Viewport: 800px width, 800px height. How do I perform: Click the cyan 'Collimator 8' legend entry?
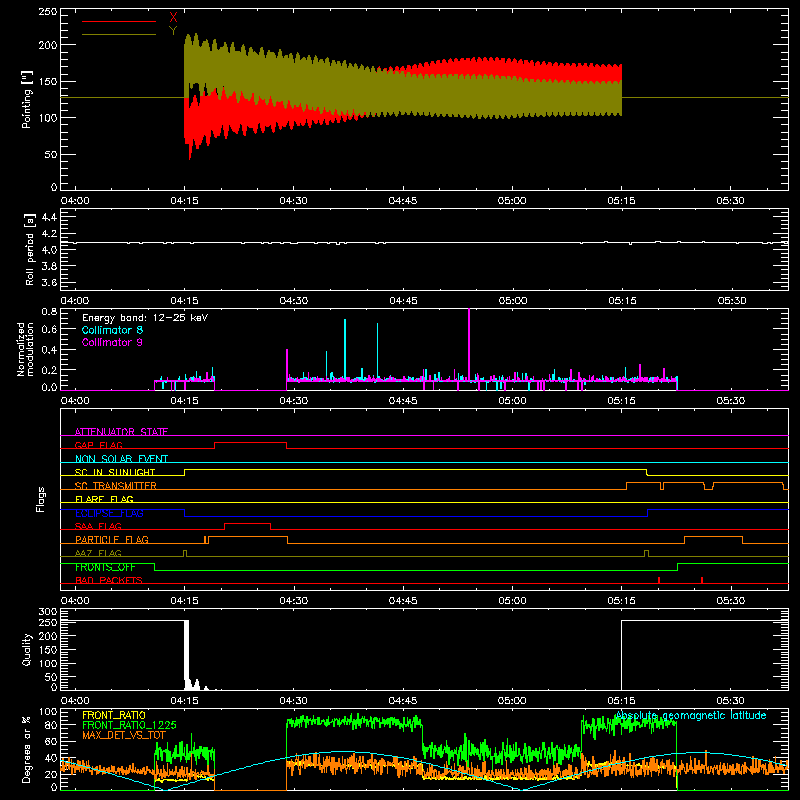click(112, 330)
